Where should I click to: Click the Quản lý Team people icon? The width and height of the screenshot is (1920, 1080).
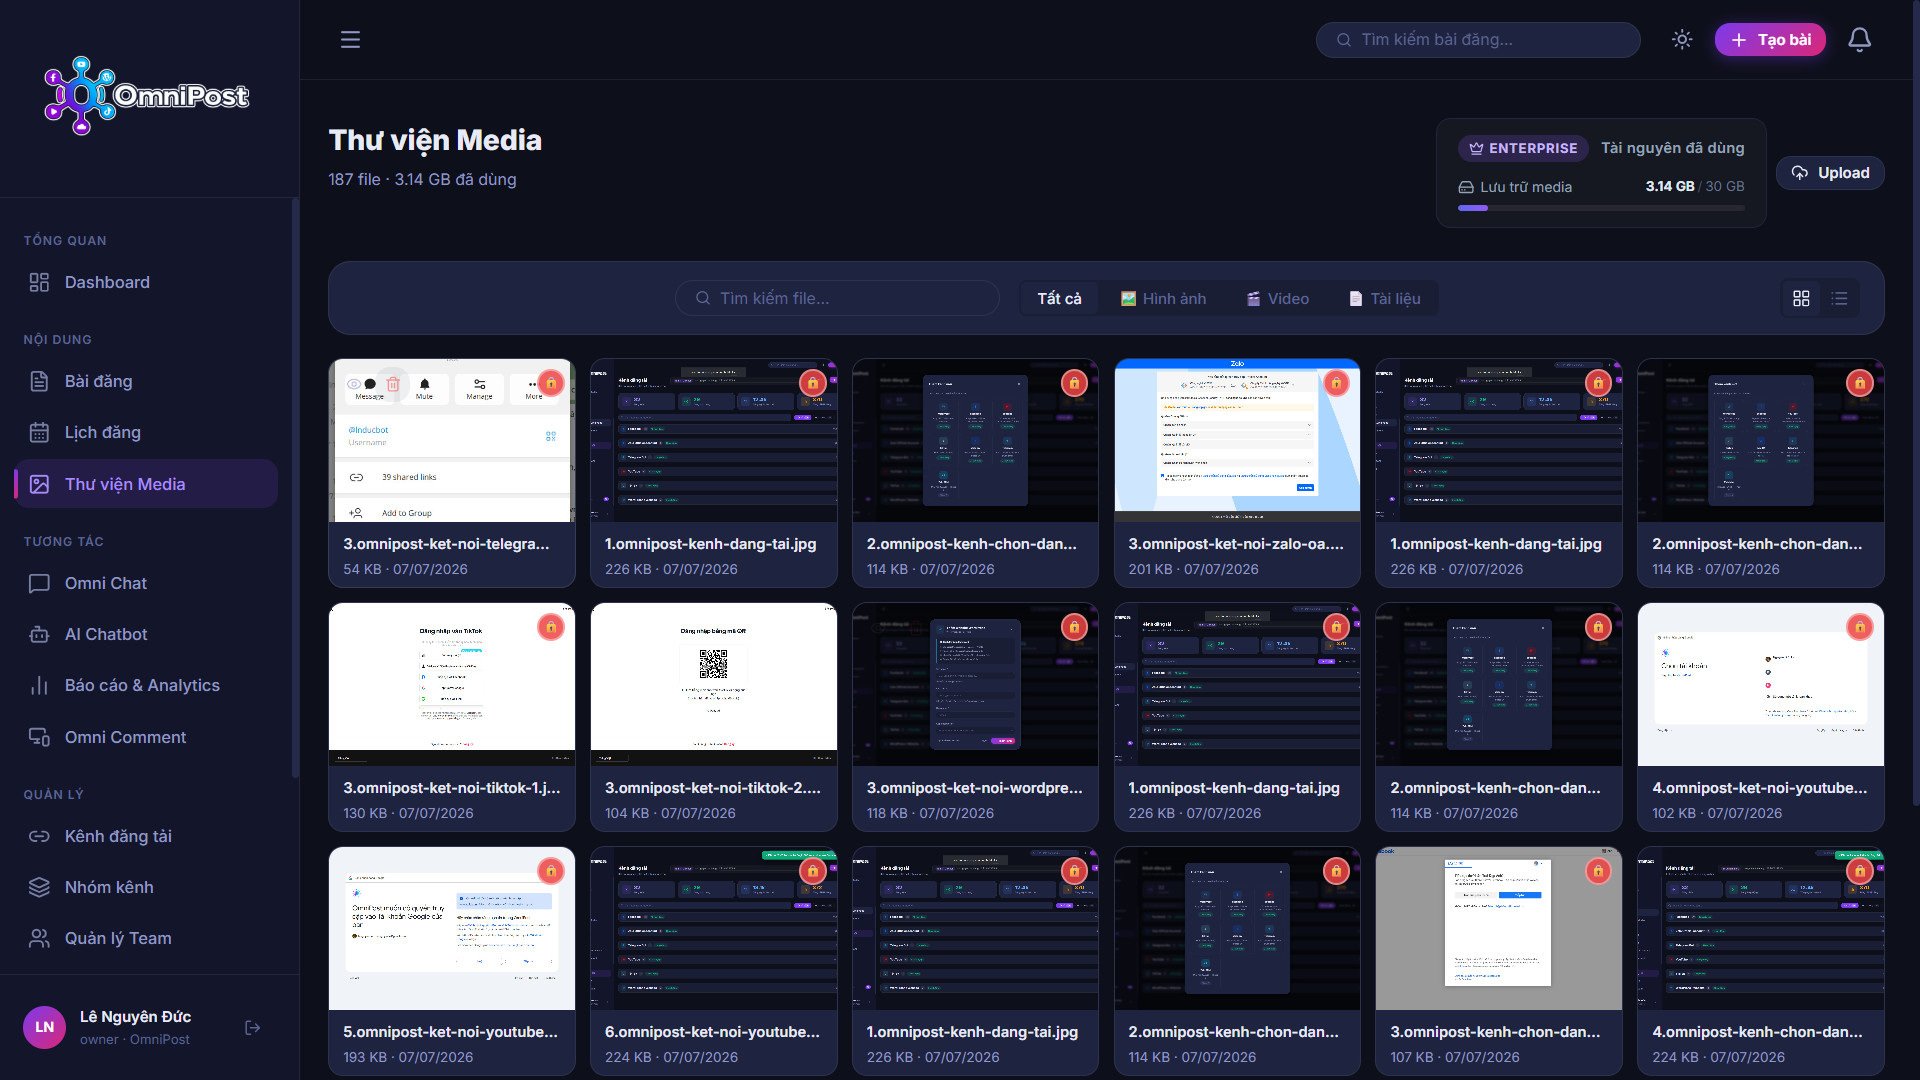coord(39,938)
